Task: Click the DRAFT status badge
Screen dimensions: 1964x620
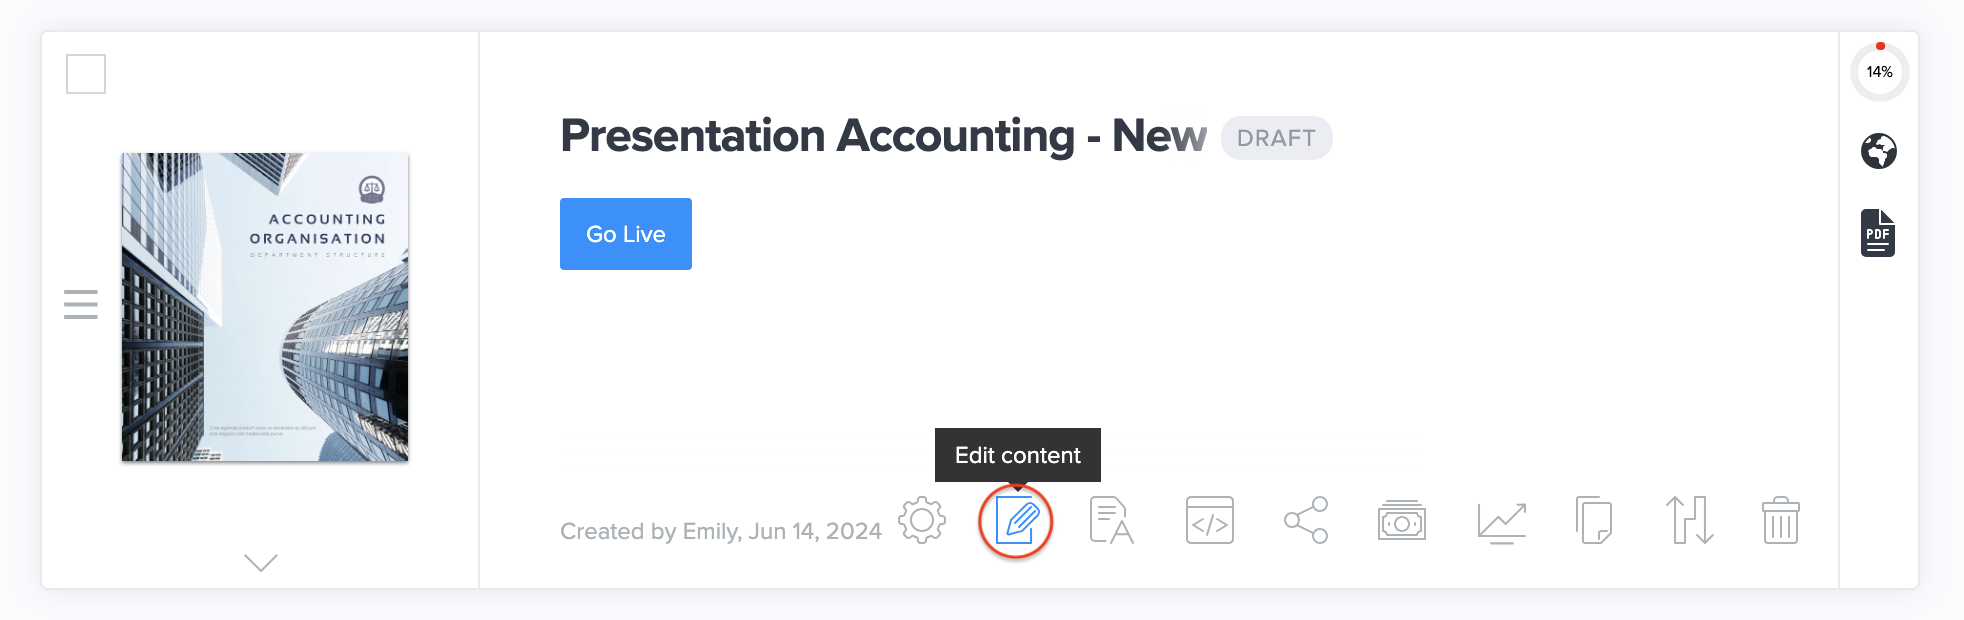Action: pyautogui.click(x=1276, y=138)
